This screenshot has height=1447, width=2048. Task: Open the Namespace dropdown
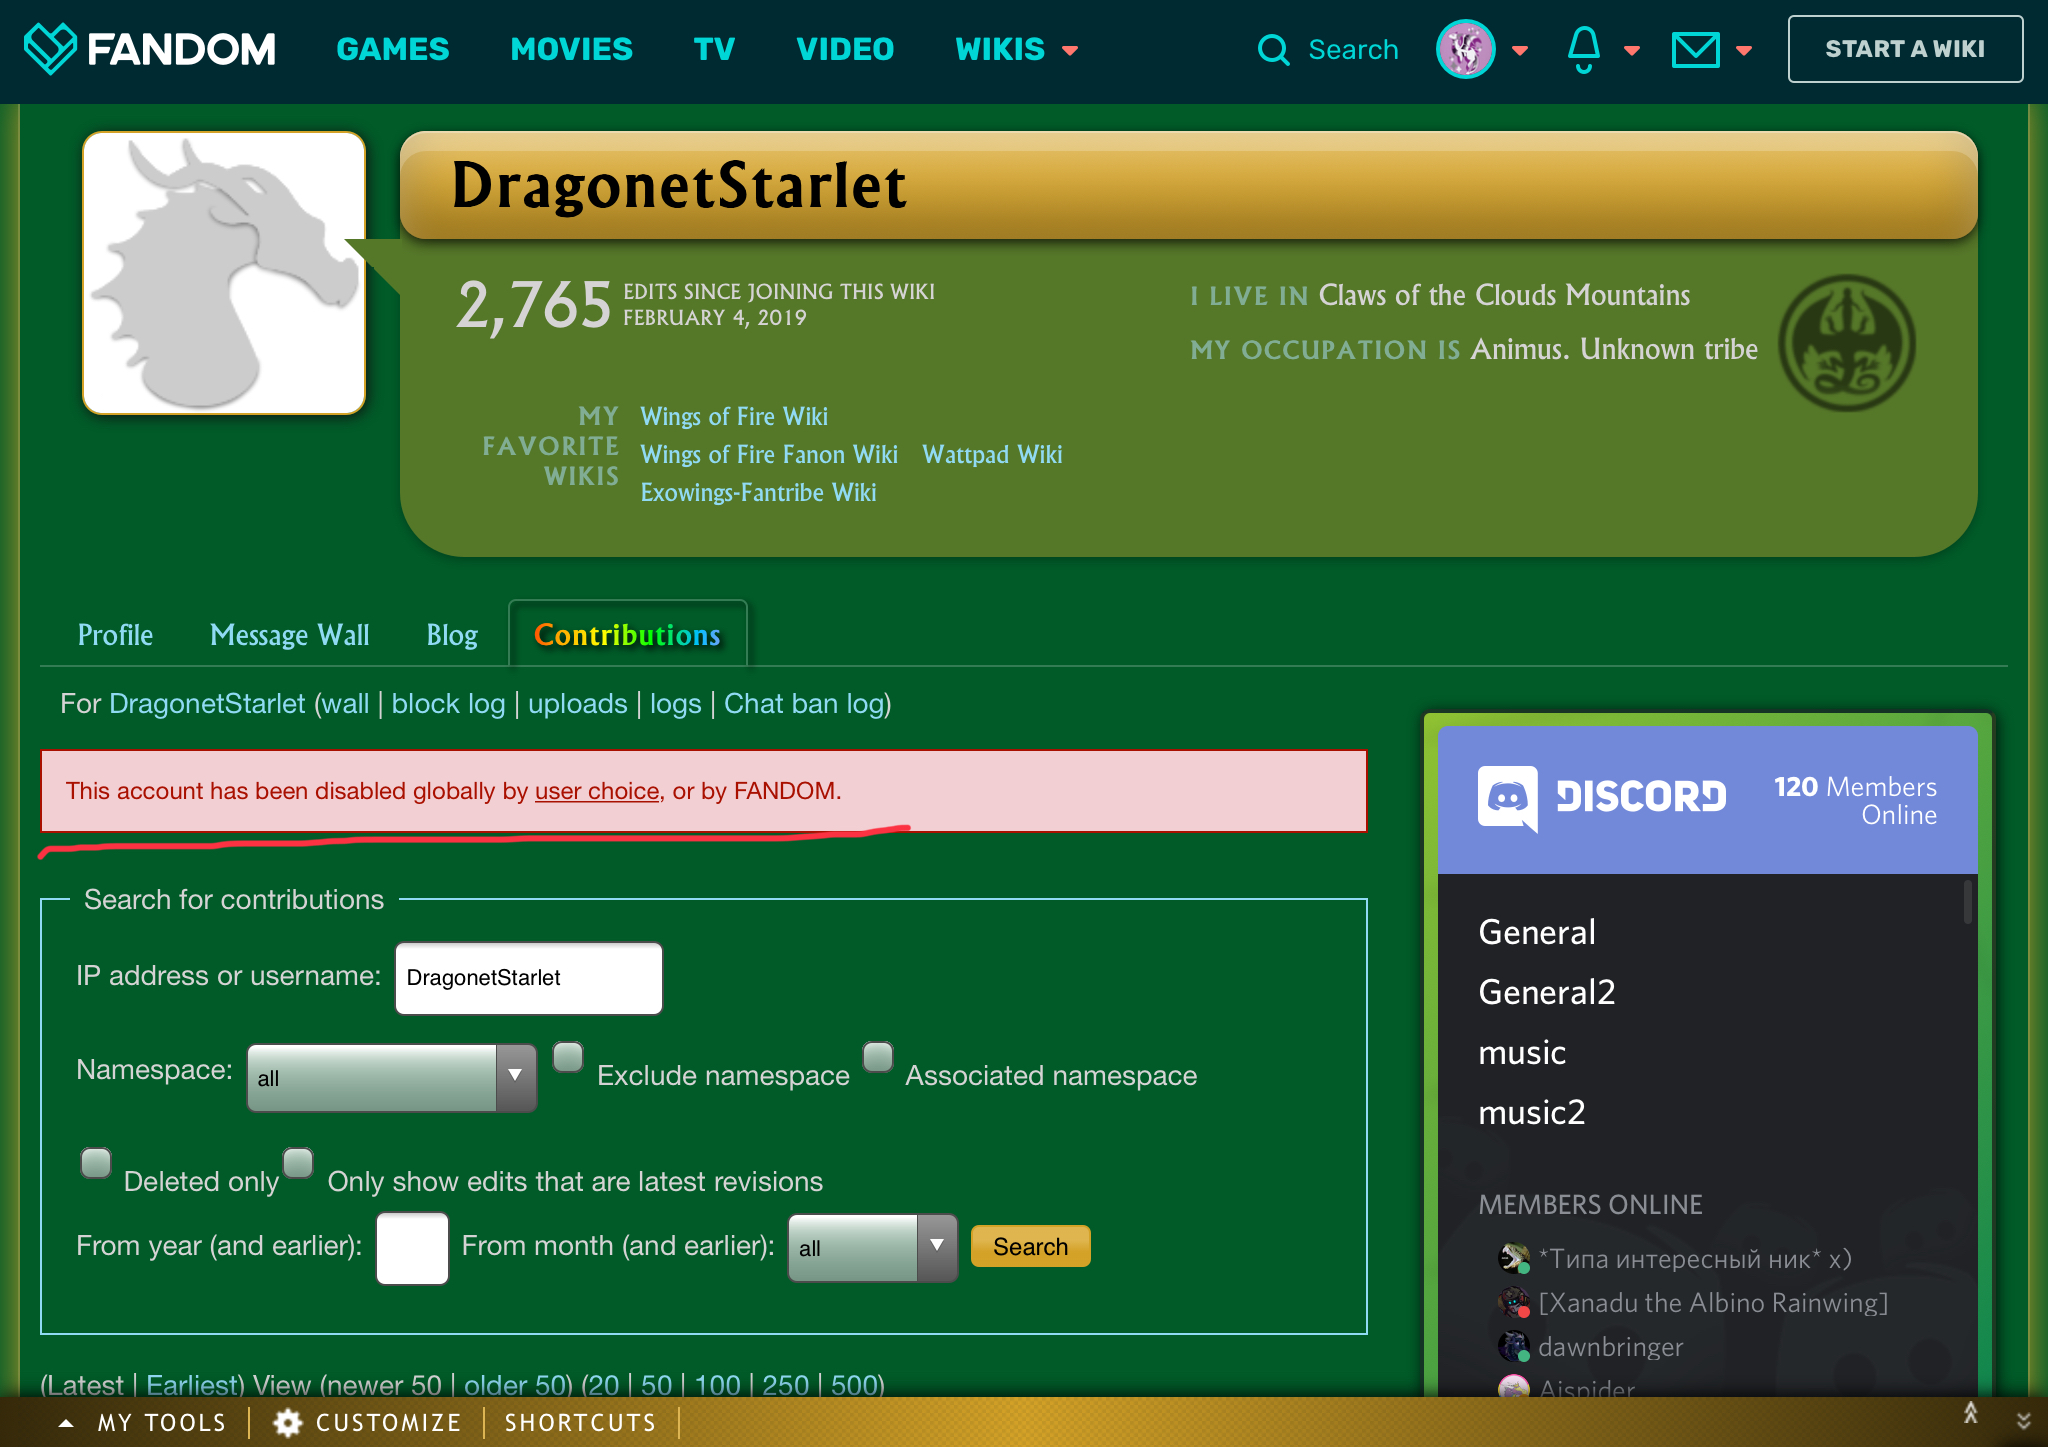pyautogui.click(x=391, y=1077)
